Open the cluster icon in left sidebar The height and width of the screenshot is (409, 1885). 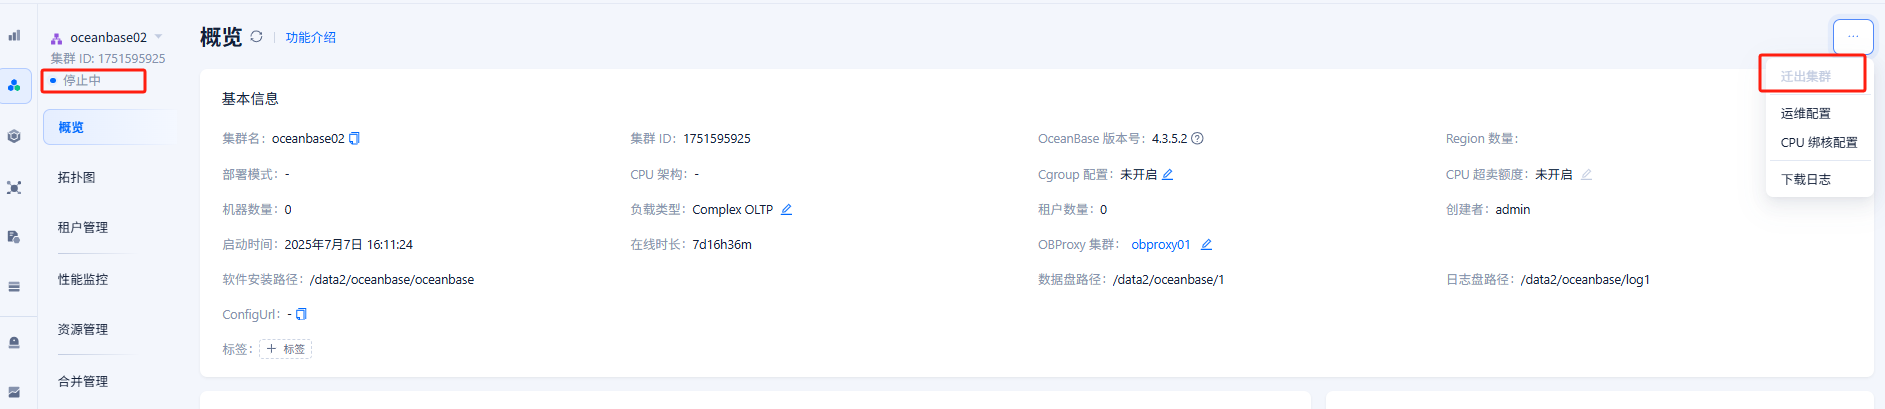pos(14,85)
